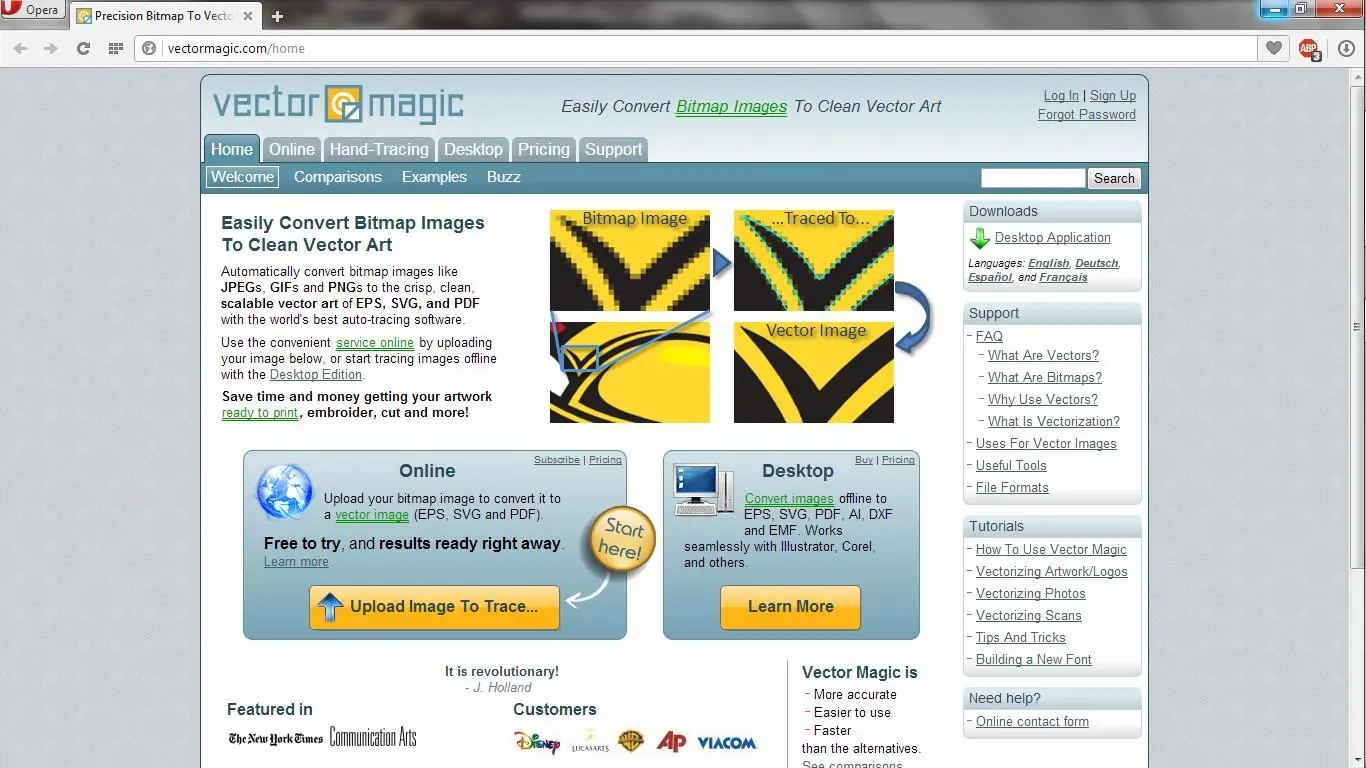Open the Adblock Plus extension icon
This screenshot has height=768, width=1366.
(1309, 48)
